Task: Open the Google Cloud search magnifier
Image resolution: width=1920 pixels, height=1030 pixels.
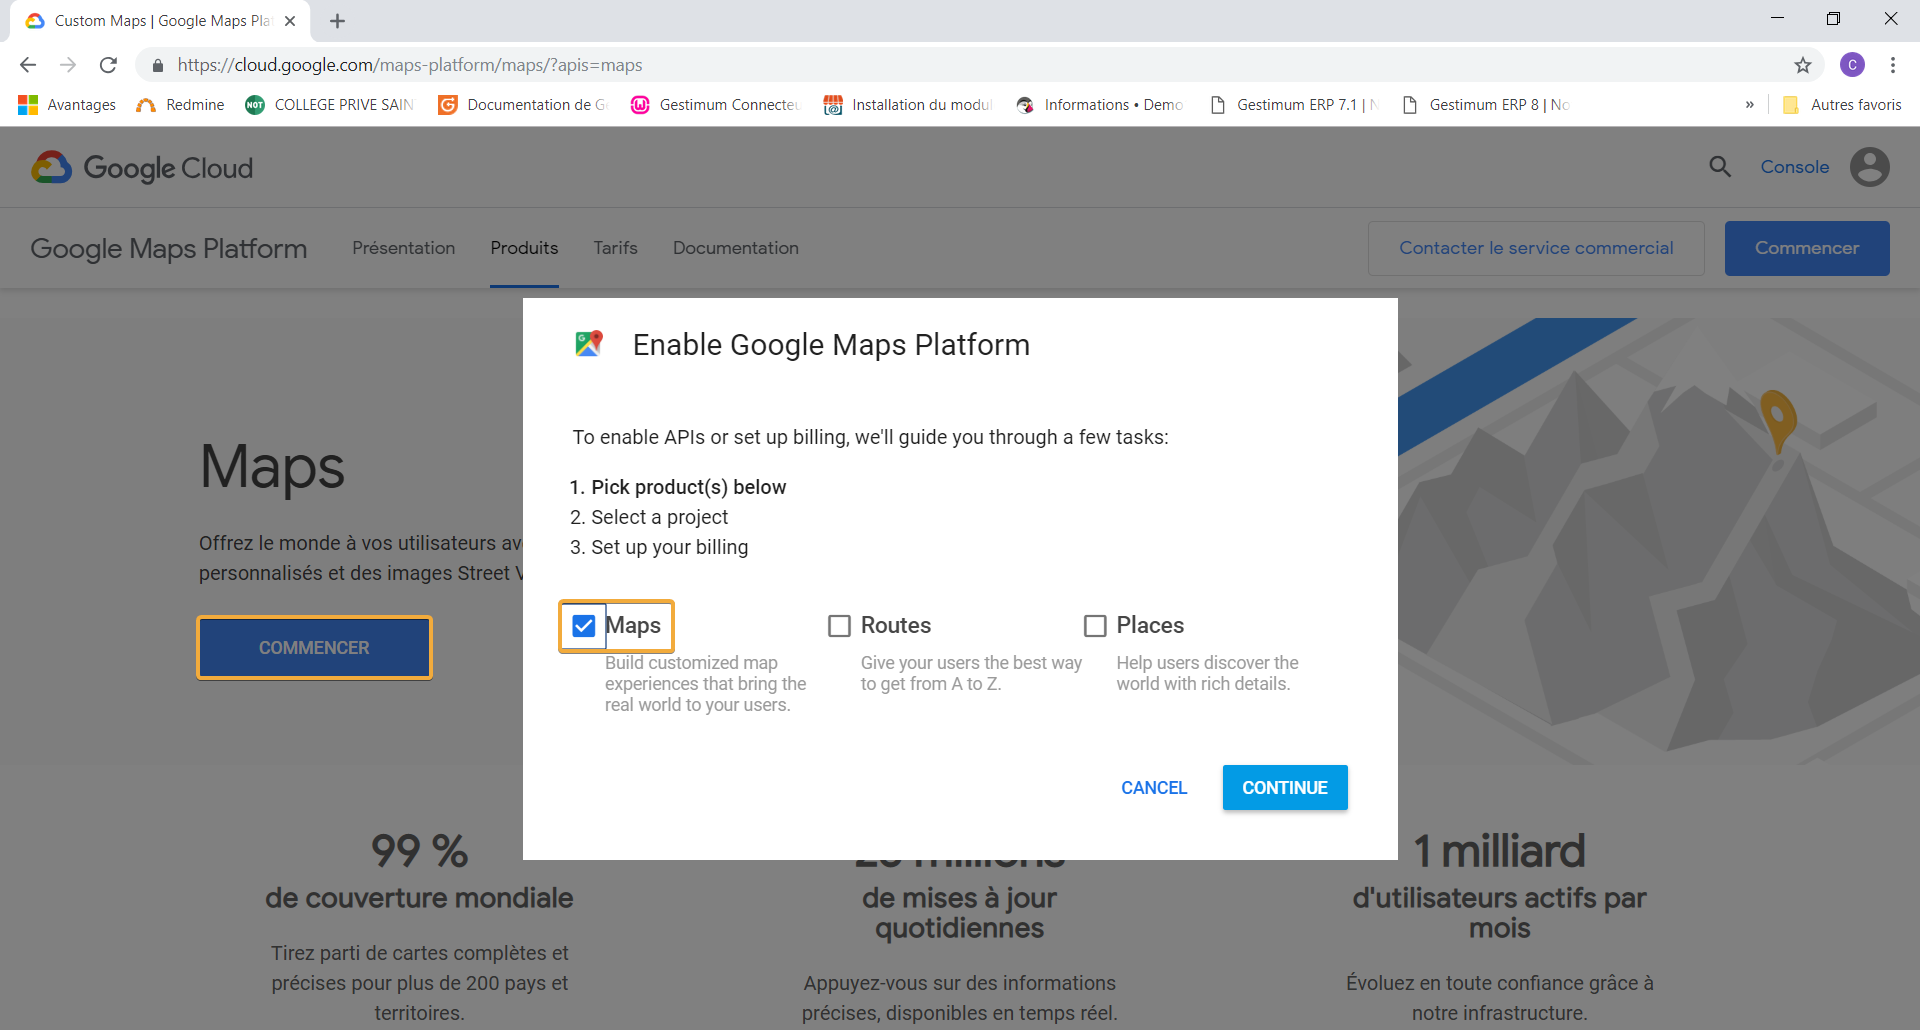Action: [1720, 167]
